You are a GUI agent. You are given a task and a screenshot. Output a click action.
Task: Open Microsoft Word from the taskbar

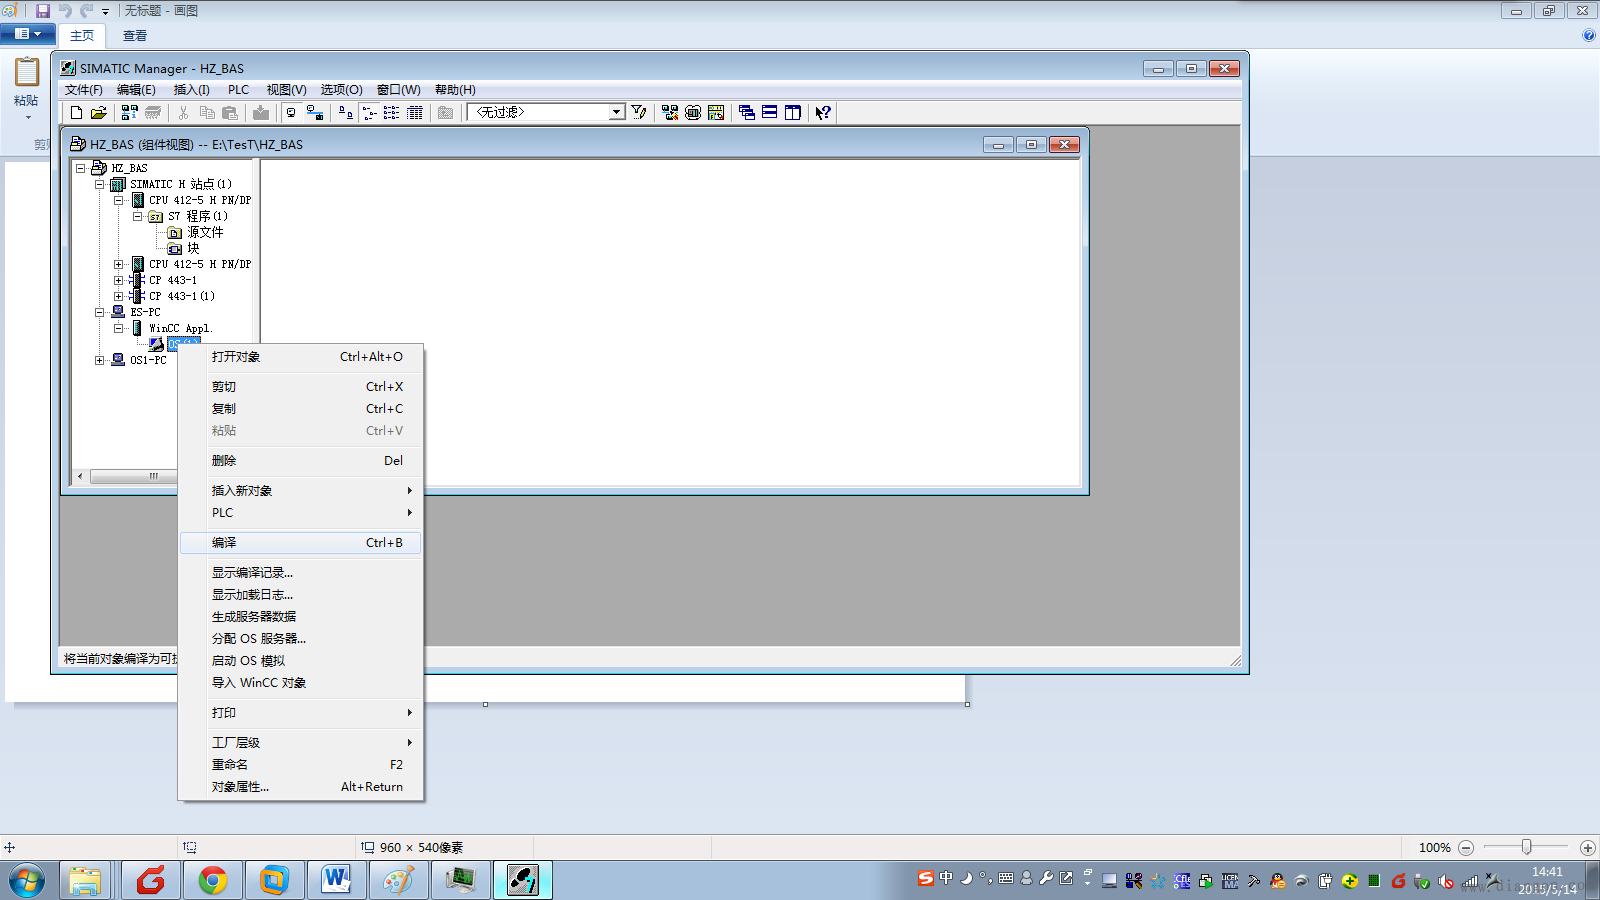(x=336, y=881)
